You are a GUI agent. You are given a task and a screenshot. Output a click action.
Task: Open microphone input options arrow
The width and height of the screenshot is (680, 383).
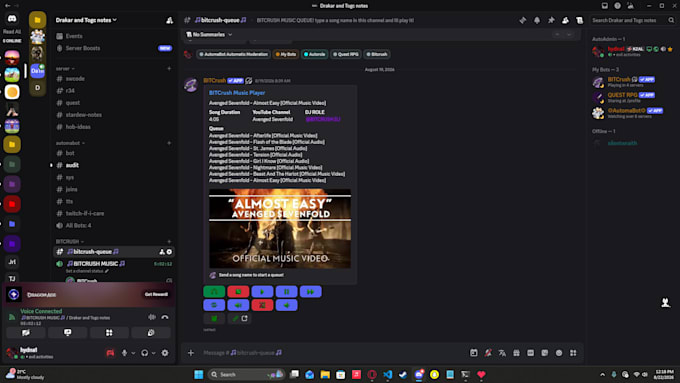point(133,353)
